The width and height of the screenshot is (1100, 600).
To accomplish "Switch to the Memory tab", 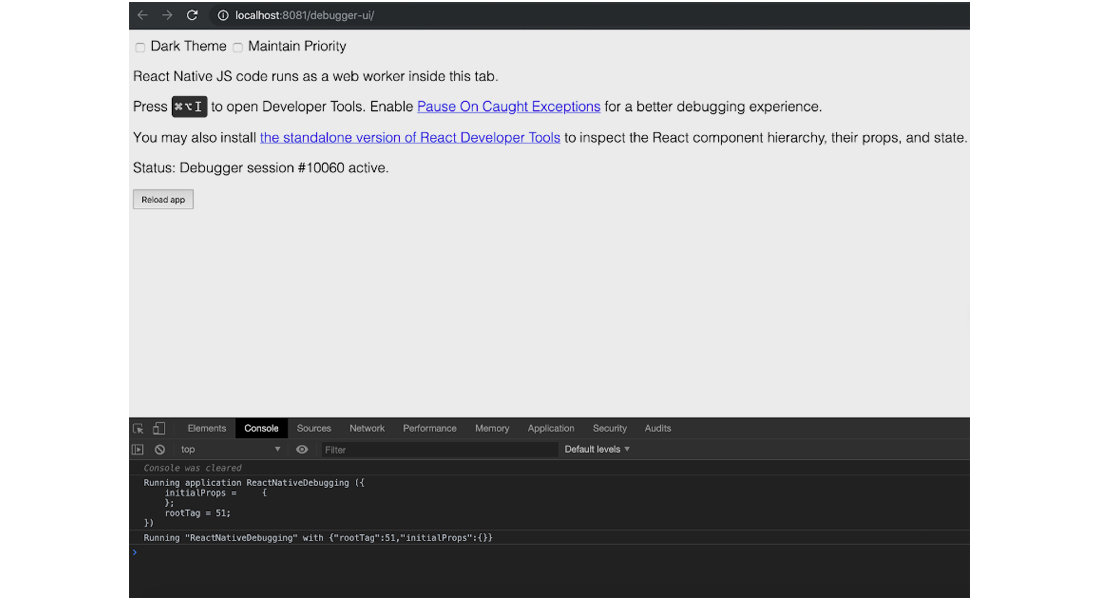I will coord(492,429).
